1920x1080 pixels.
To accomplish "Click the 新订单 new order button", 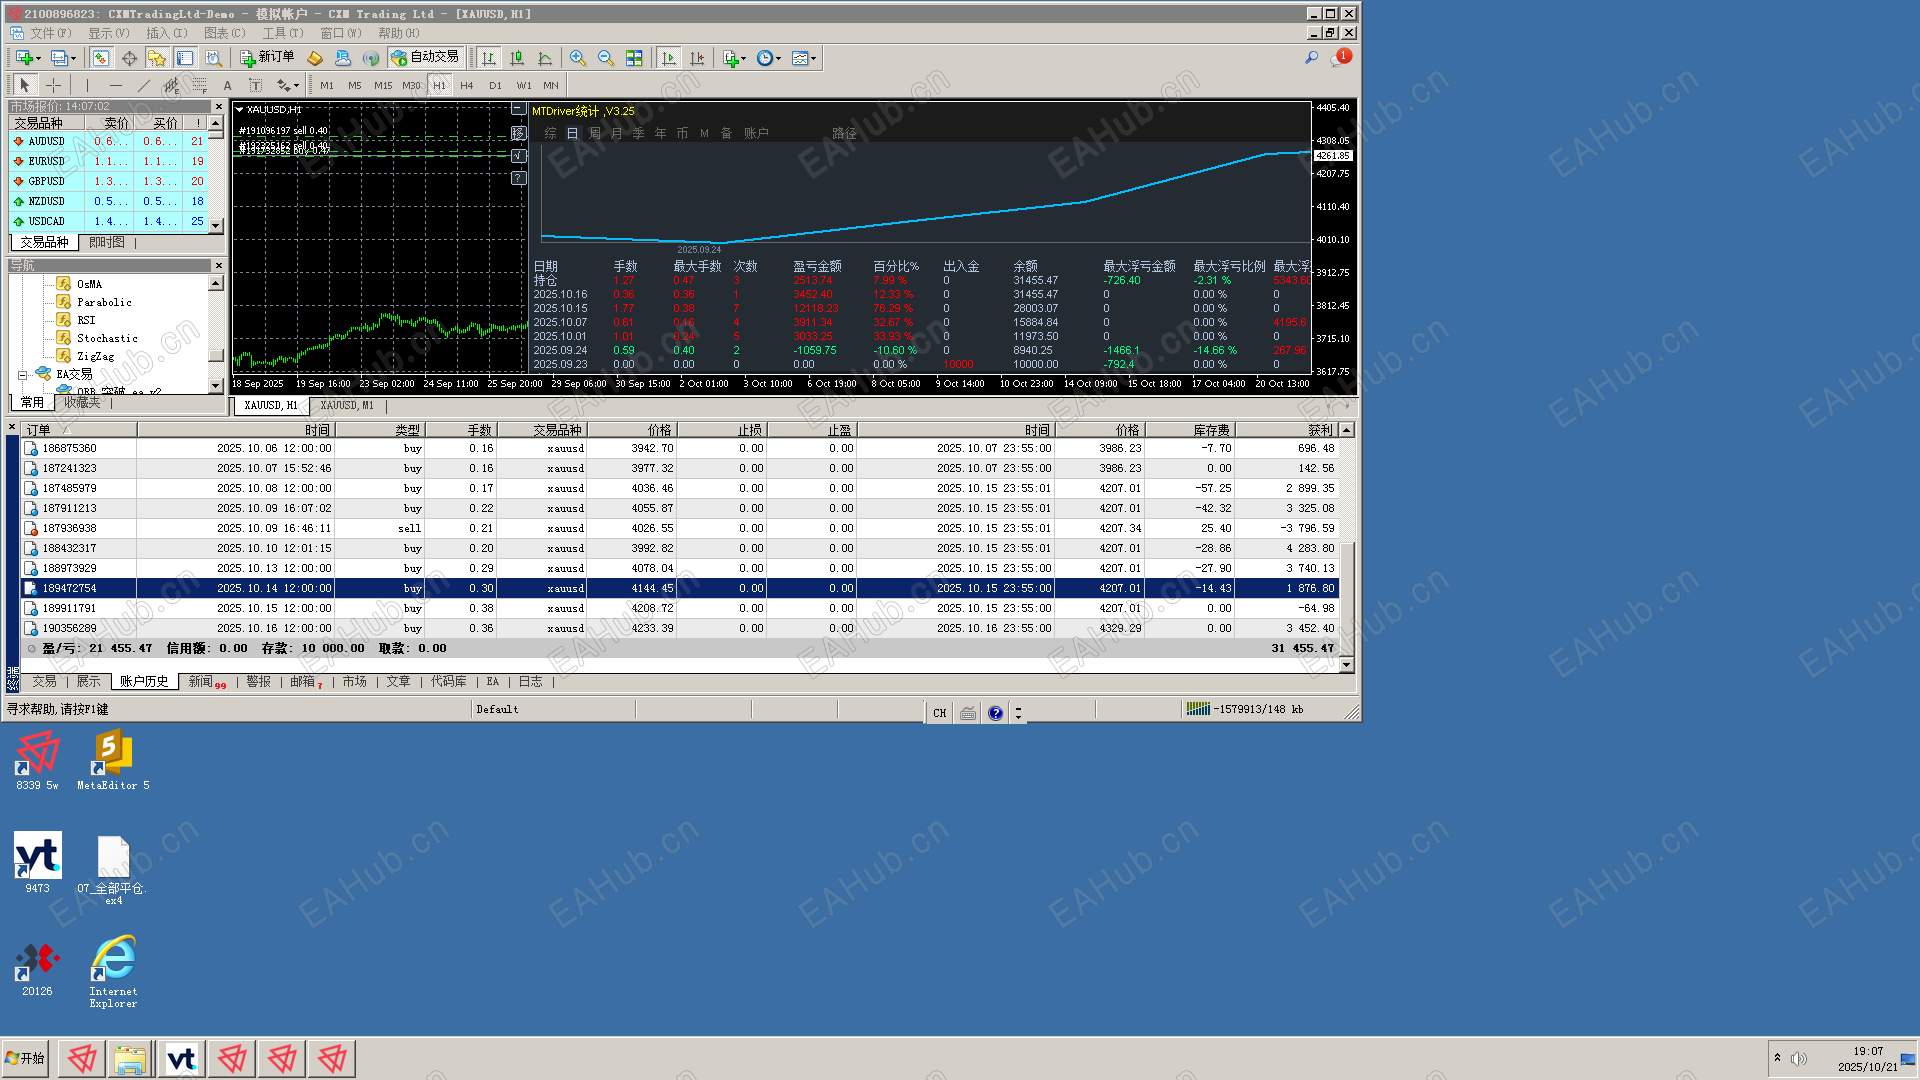I will pos(267,57).
